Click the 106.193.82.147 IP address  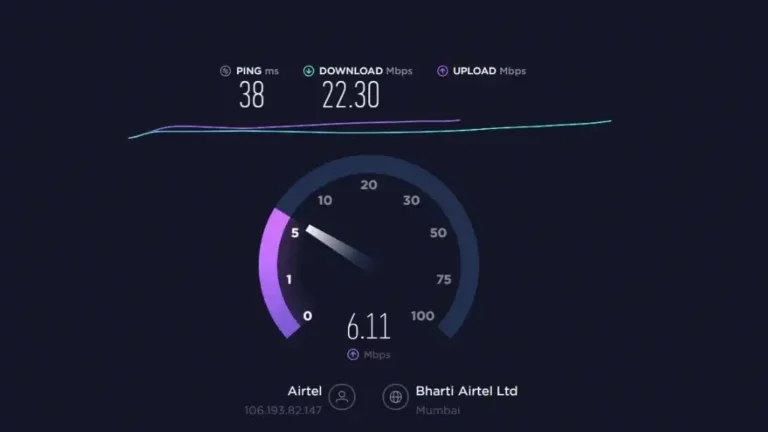point(283,410)
